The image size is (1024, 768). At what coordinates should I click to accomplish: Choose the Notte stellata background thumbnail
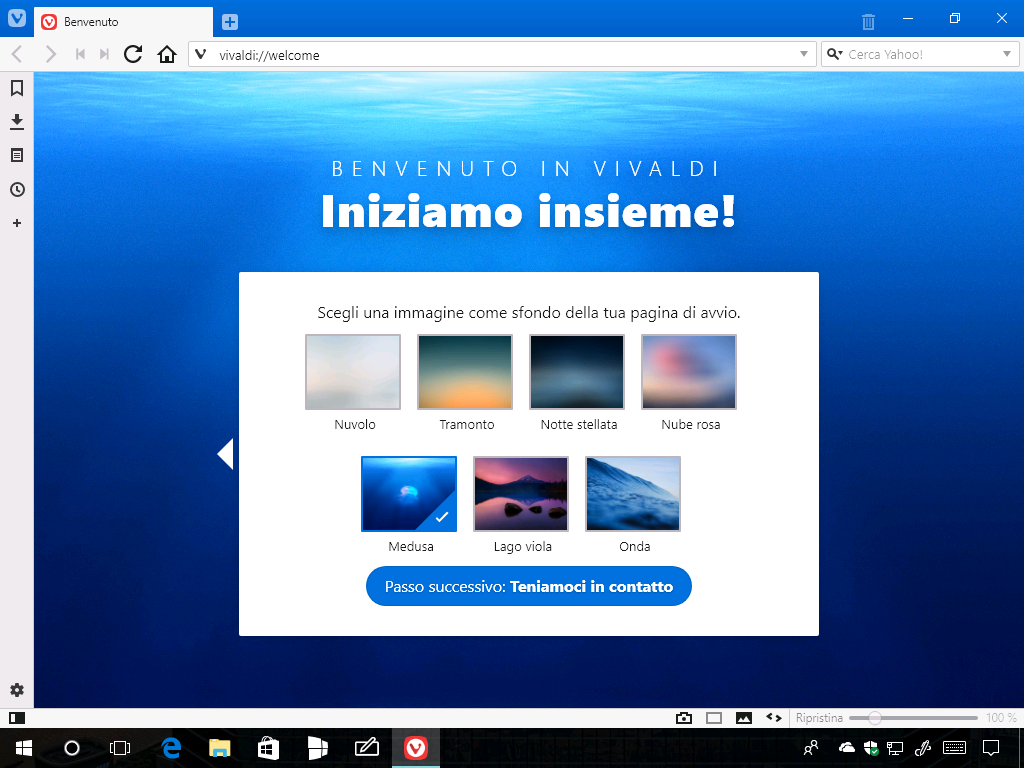tap(577, 372)
